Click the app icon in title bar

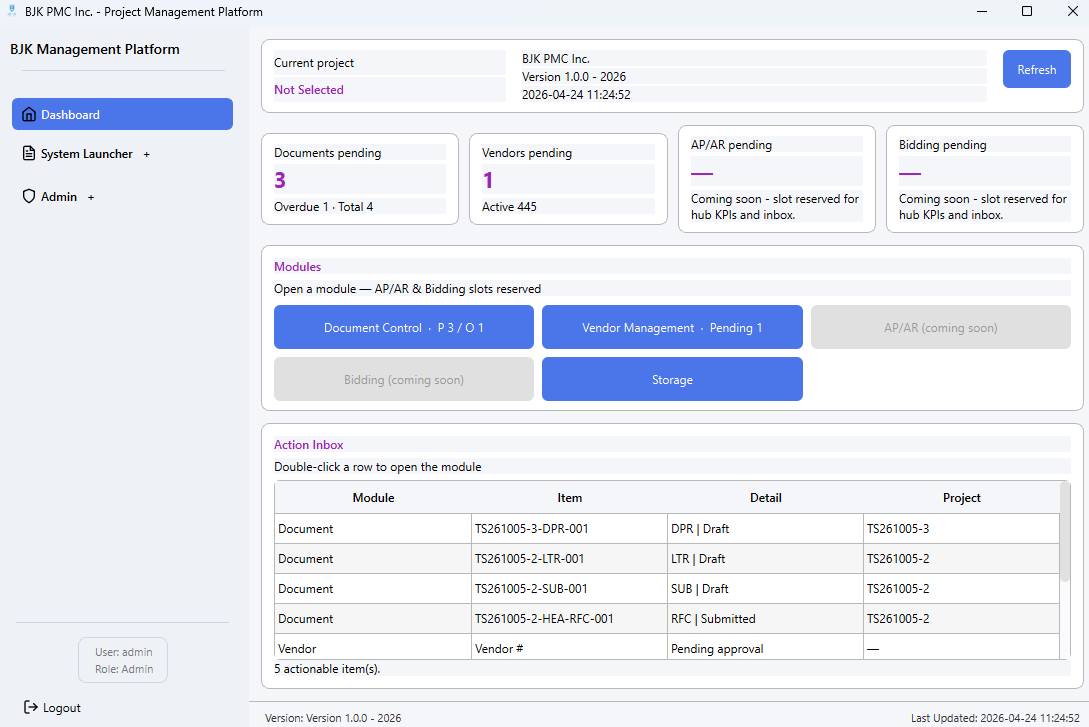[12, 11]
